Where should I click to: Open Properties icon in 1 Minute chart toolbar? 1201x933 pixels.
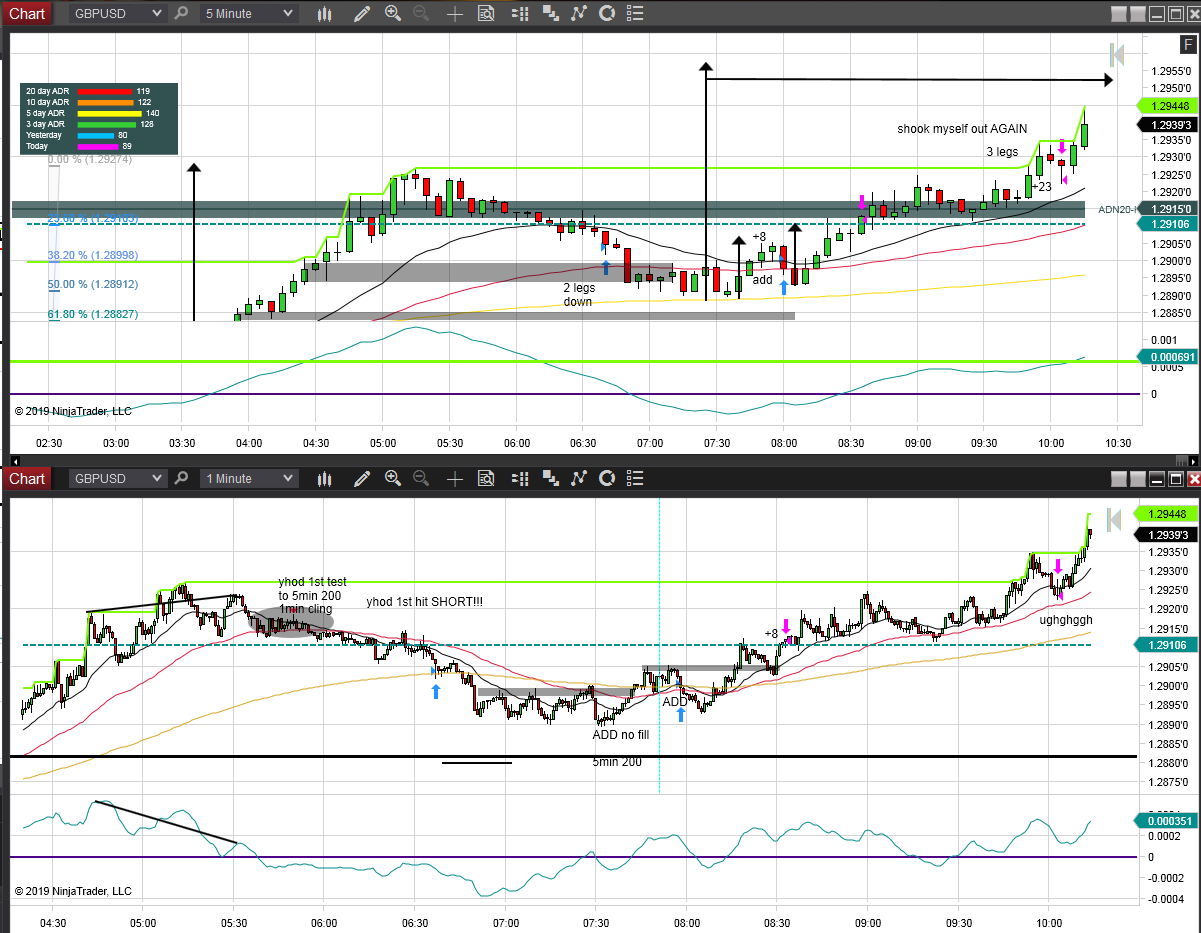[x=635, y=478]
